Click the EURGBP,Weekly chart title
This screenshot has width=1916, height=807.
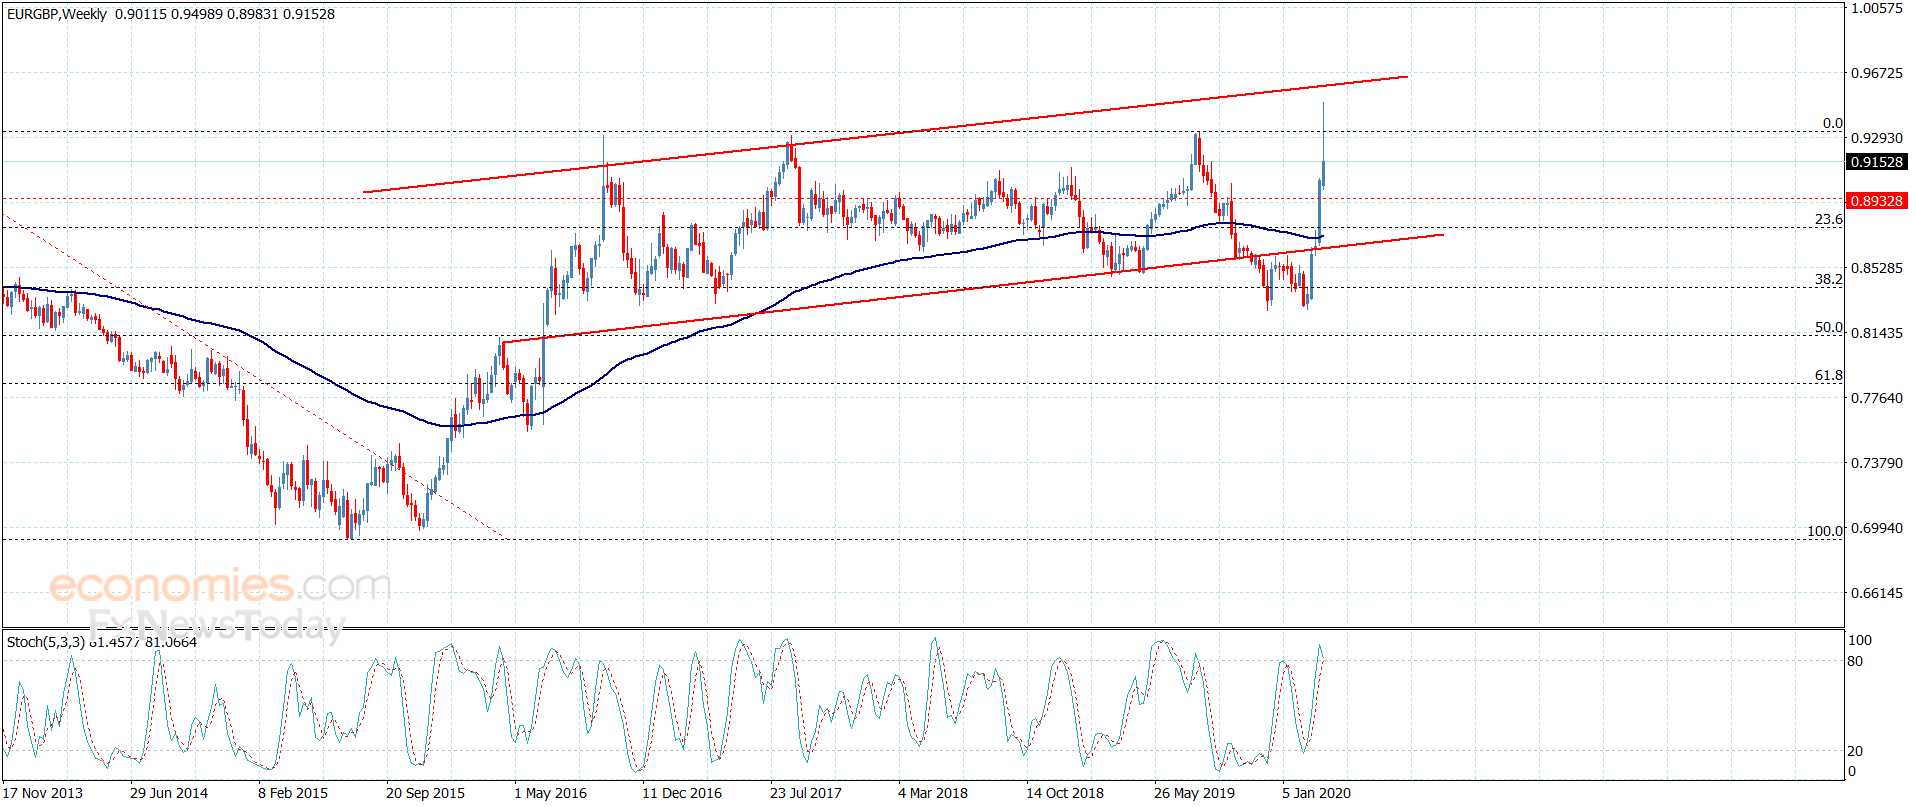pyautogui.click(x=57, y=14)
